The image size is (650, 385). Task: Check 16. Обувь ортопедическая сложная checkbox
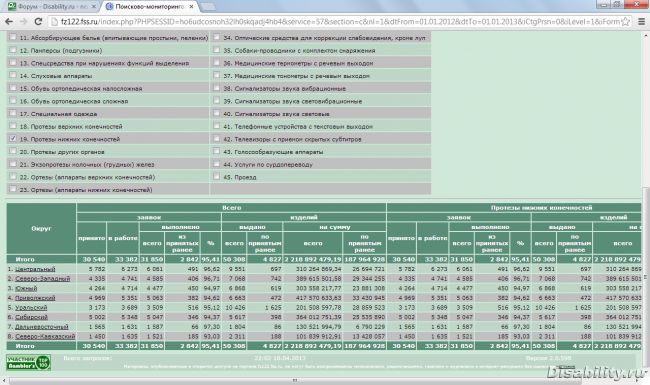[x=13, y=100]
